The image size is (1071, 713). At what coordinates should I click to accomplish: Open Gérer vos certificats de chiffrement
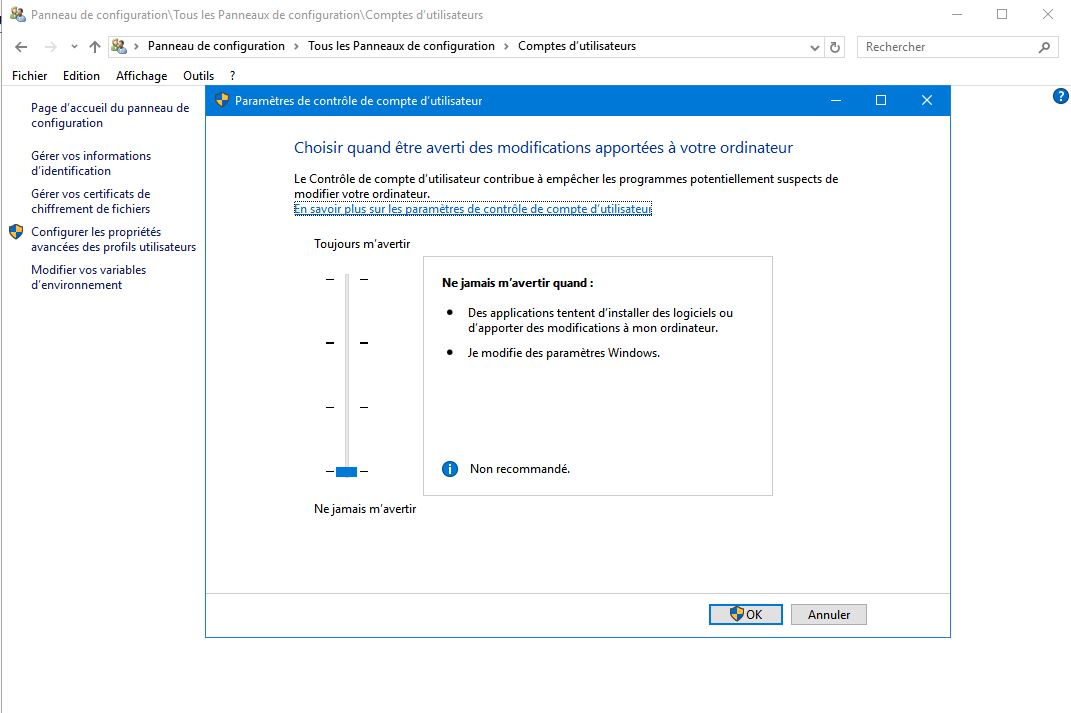(x=90, y=201)
